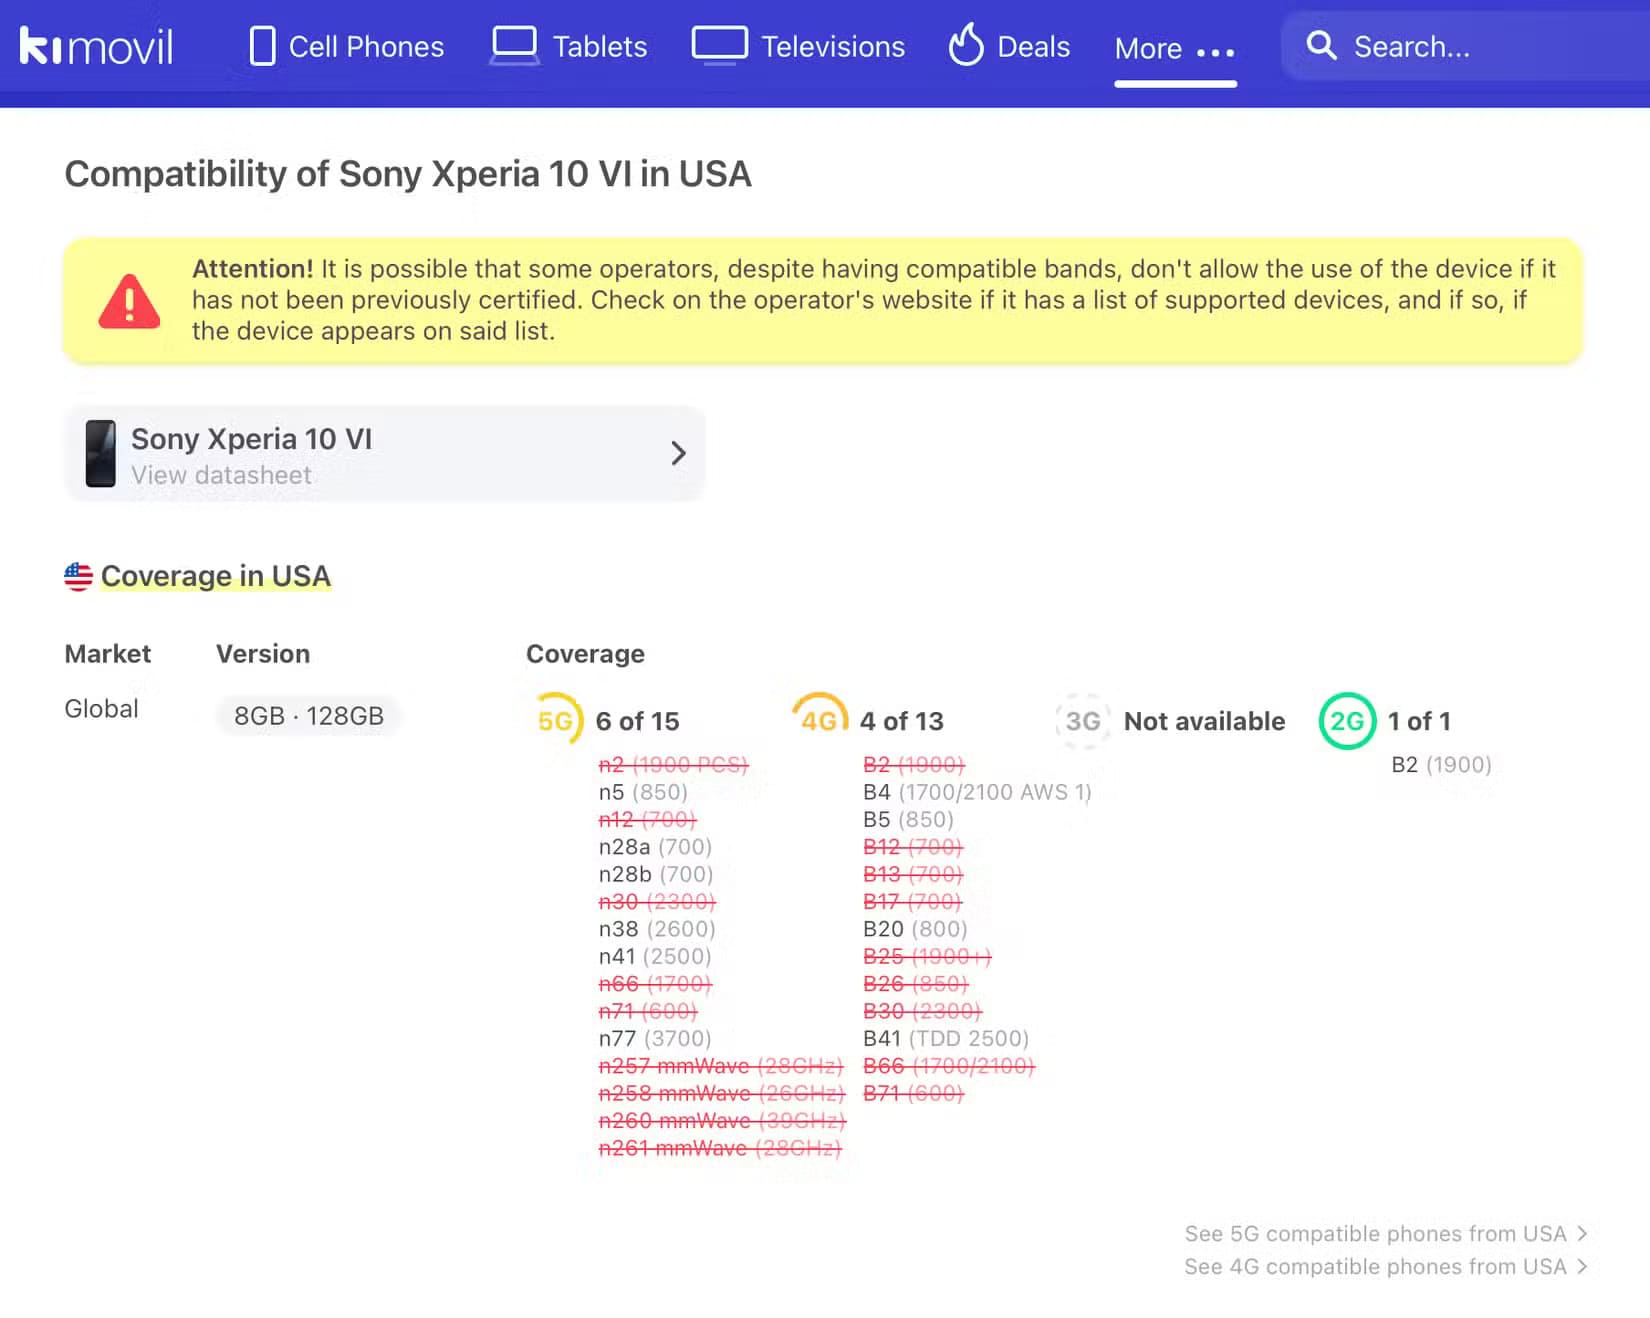Click the page title Compatibility of Sony Xperia
This screenshot has width=1650, height=1318.
click(408, 174)
